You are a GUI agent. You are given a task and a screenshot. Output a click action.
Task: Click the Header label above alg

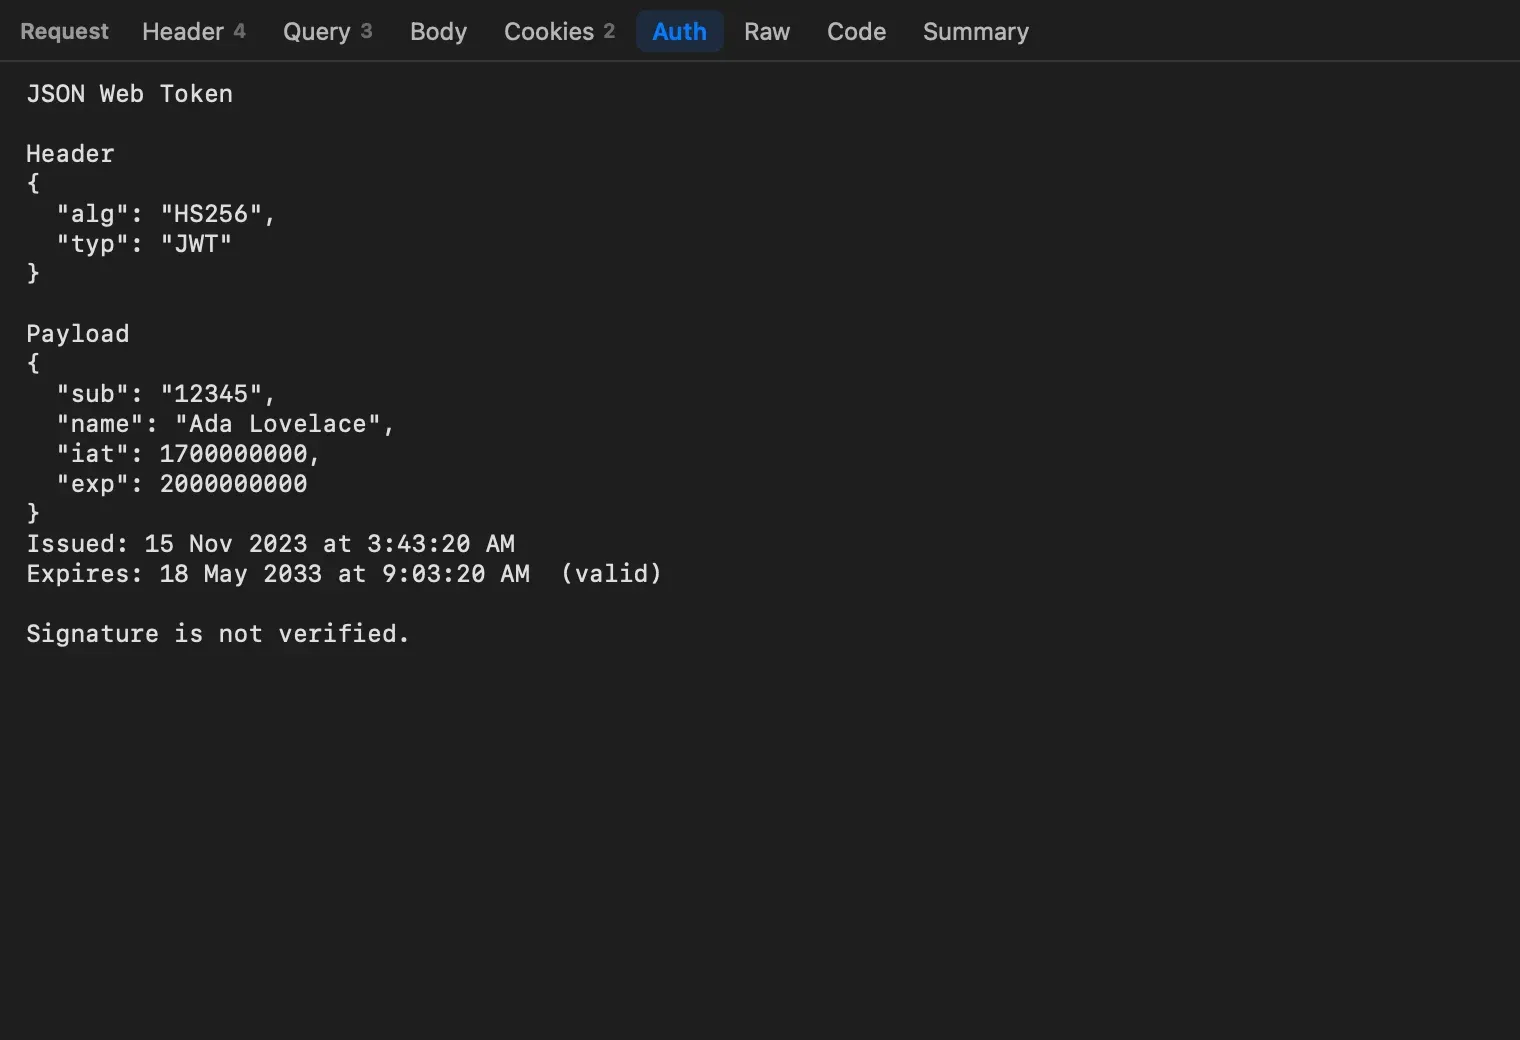click(70, 154)
